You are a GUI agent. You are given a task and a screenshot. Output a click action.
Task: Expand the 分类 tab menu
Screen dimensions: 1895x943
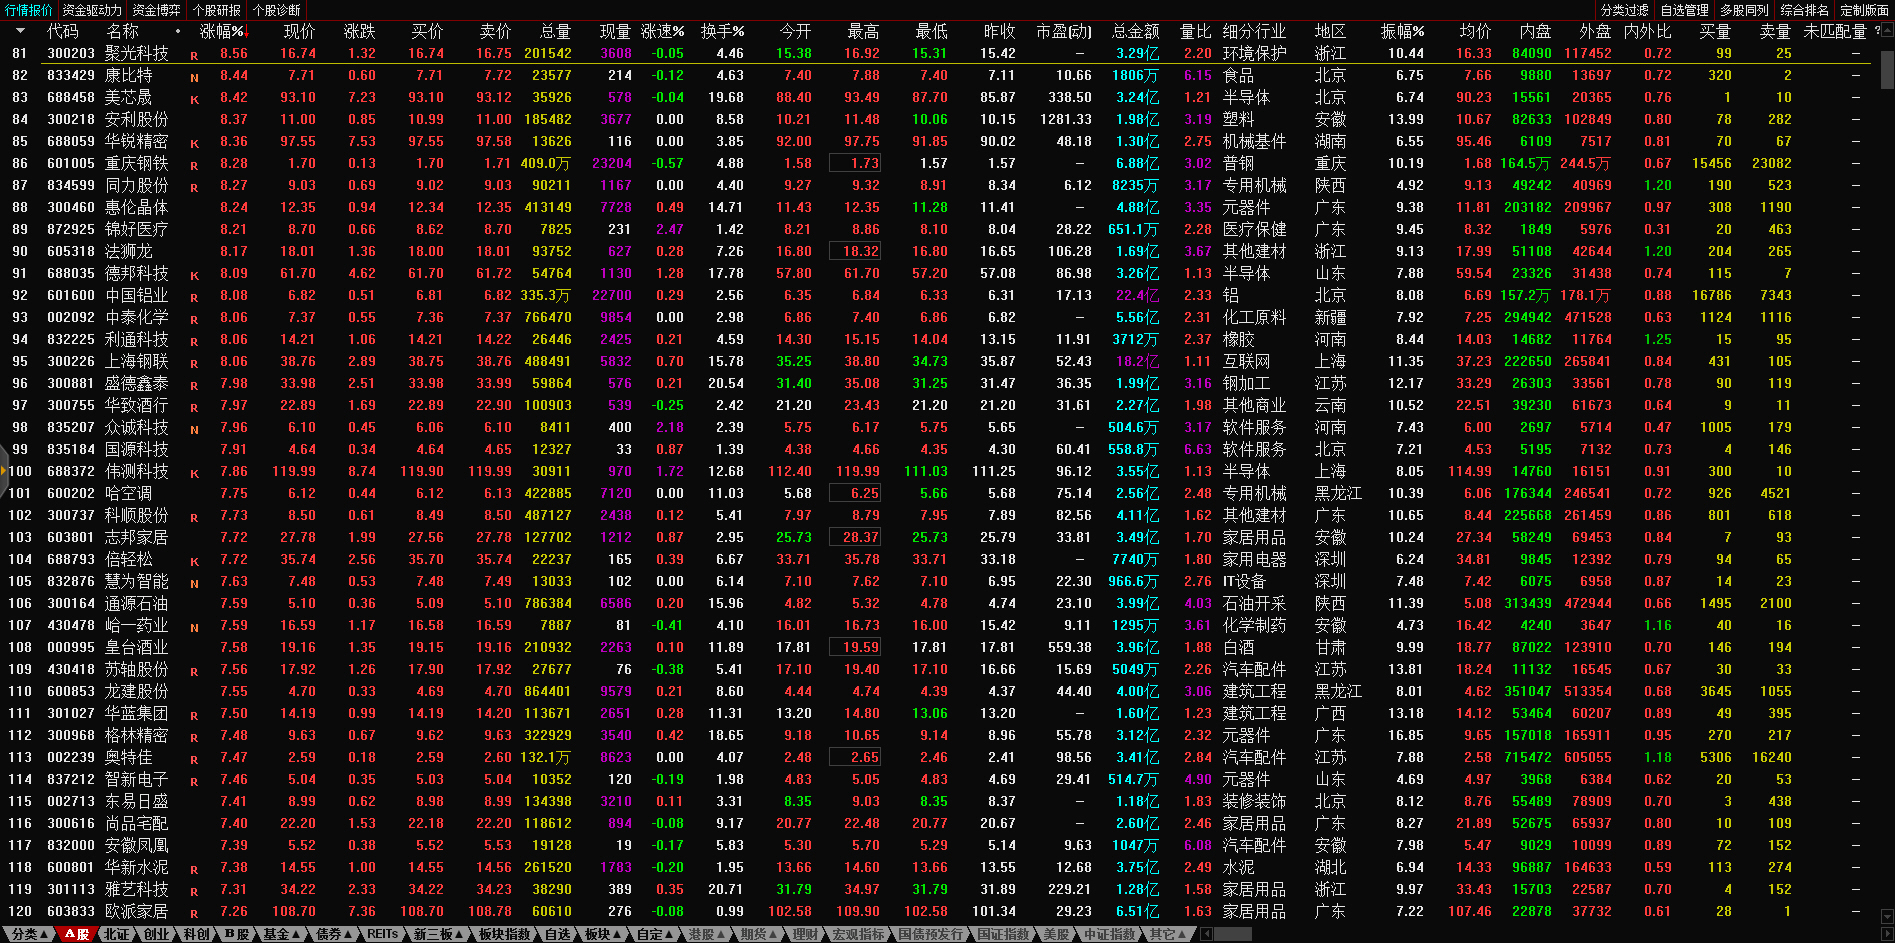click(29, 934)
